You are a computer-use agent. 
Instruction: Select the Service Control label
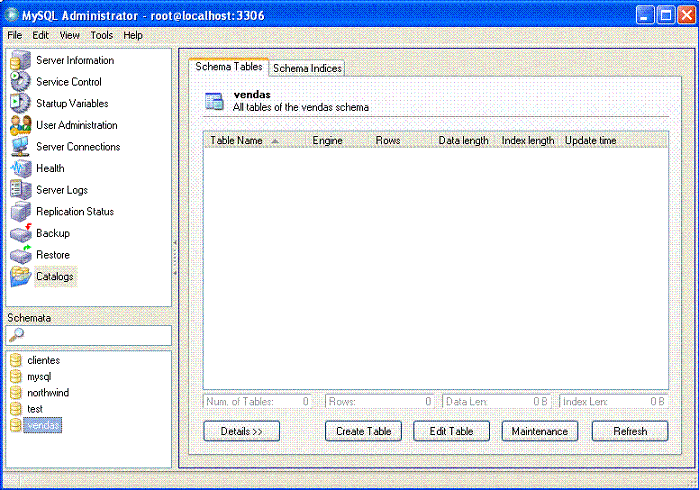[69, 82]
